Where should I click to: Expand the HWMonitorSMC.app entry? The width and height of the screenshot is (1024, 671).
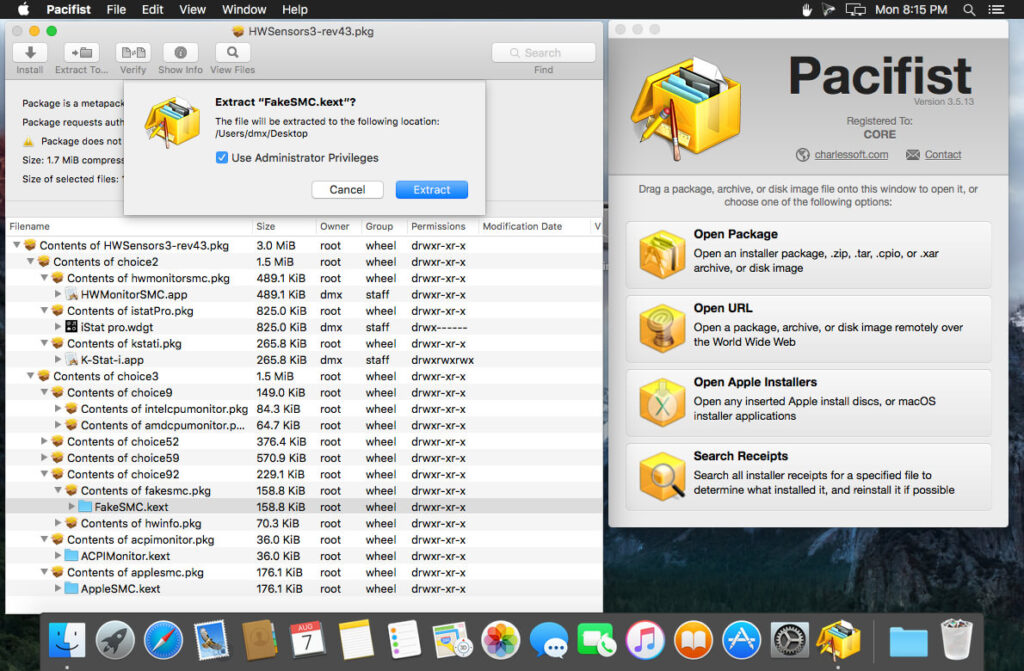58,293
